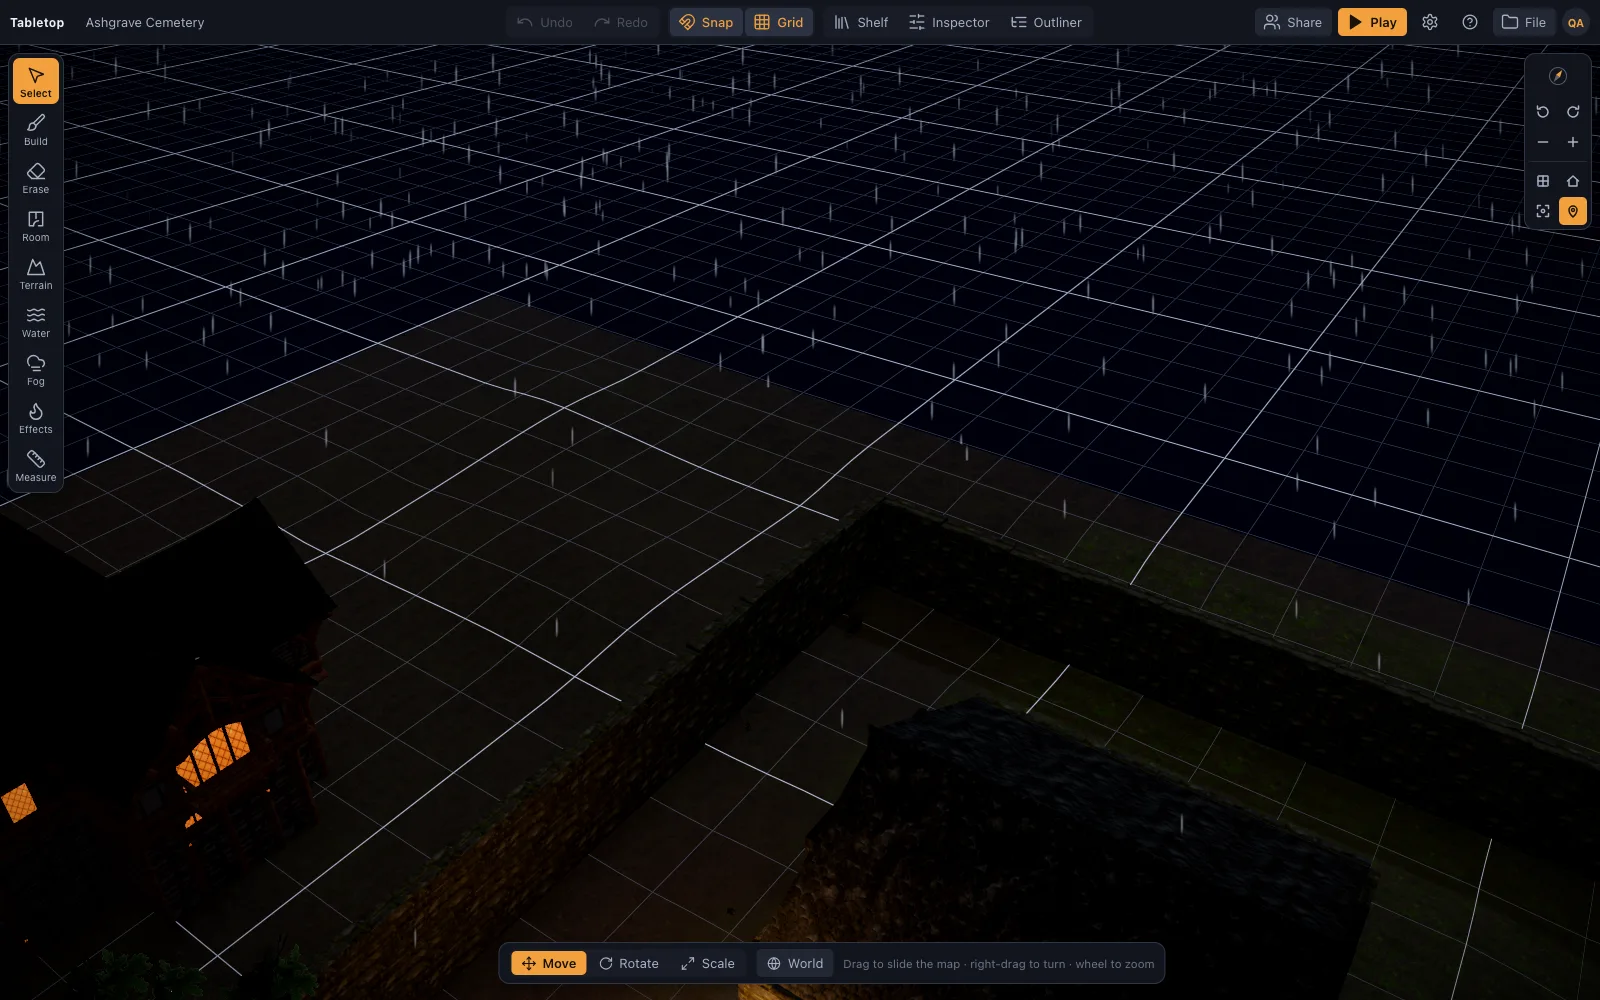Select Rotate transform mode
1600x1000 pixels.
click(629, 963)
